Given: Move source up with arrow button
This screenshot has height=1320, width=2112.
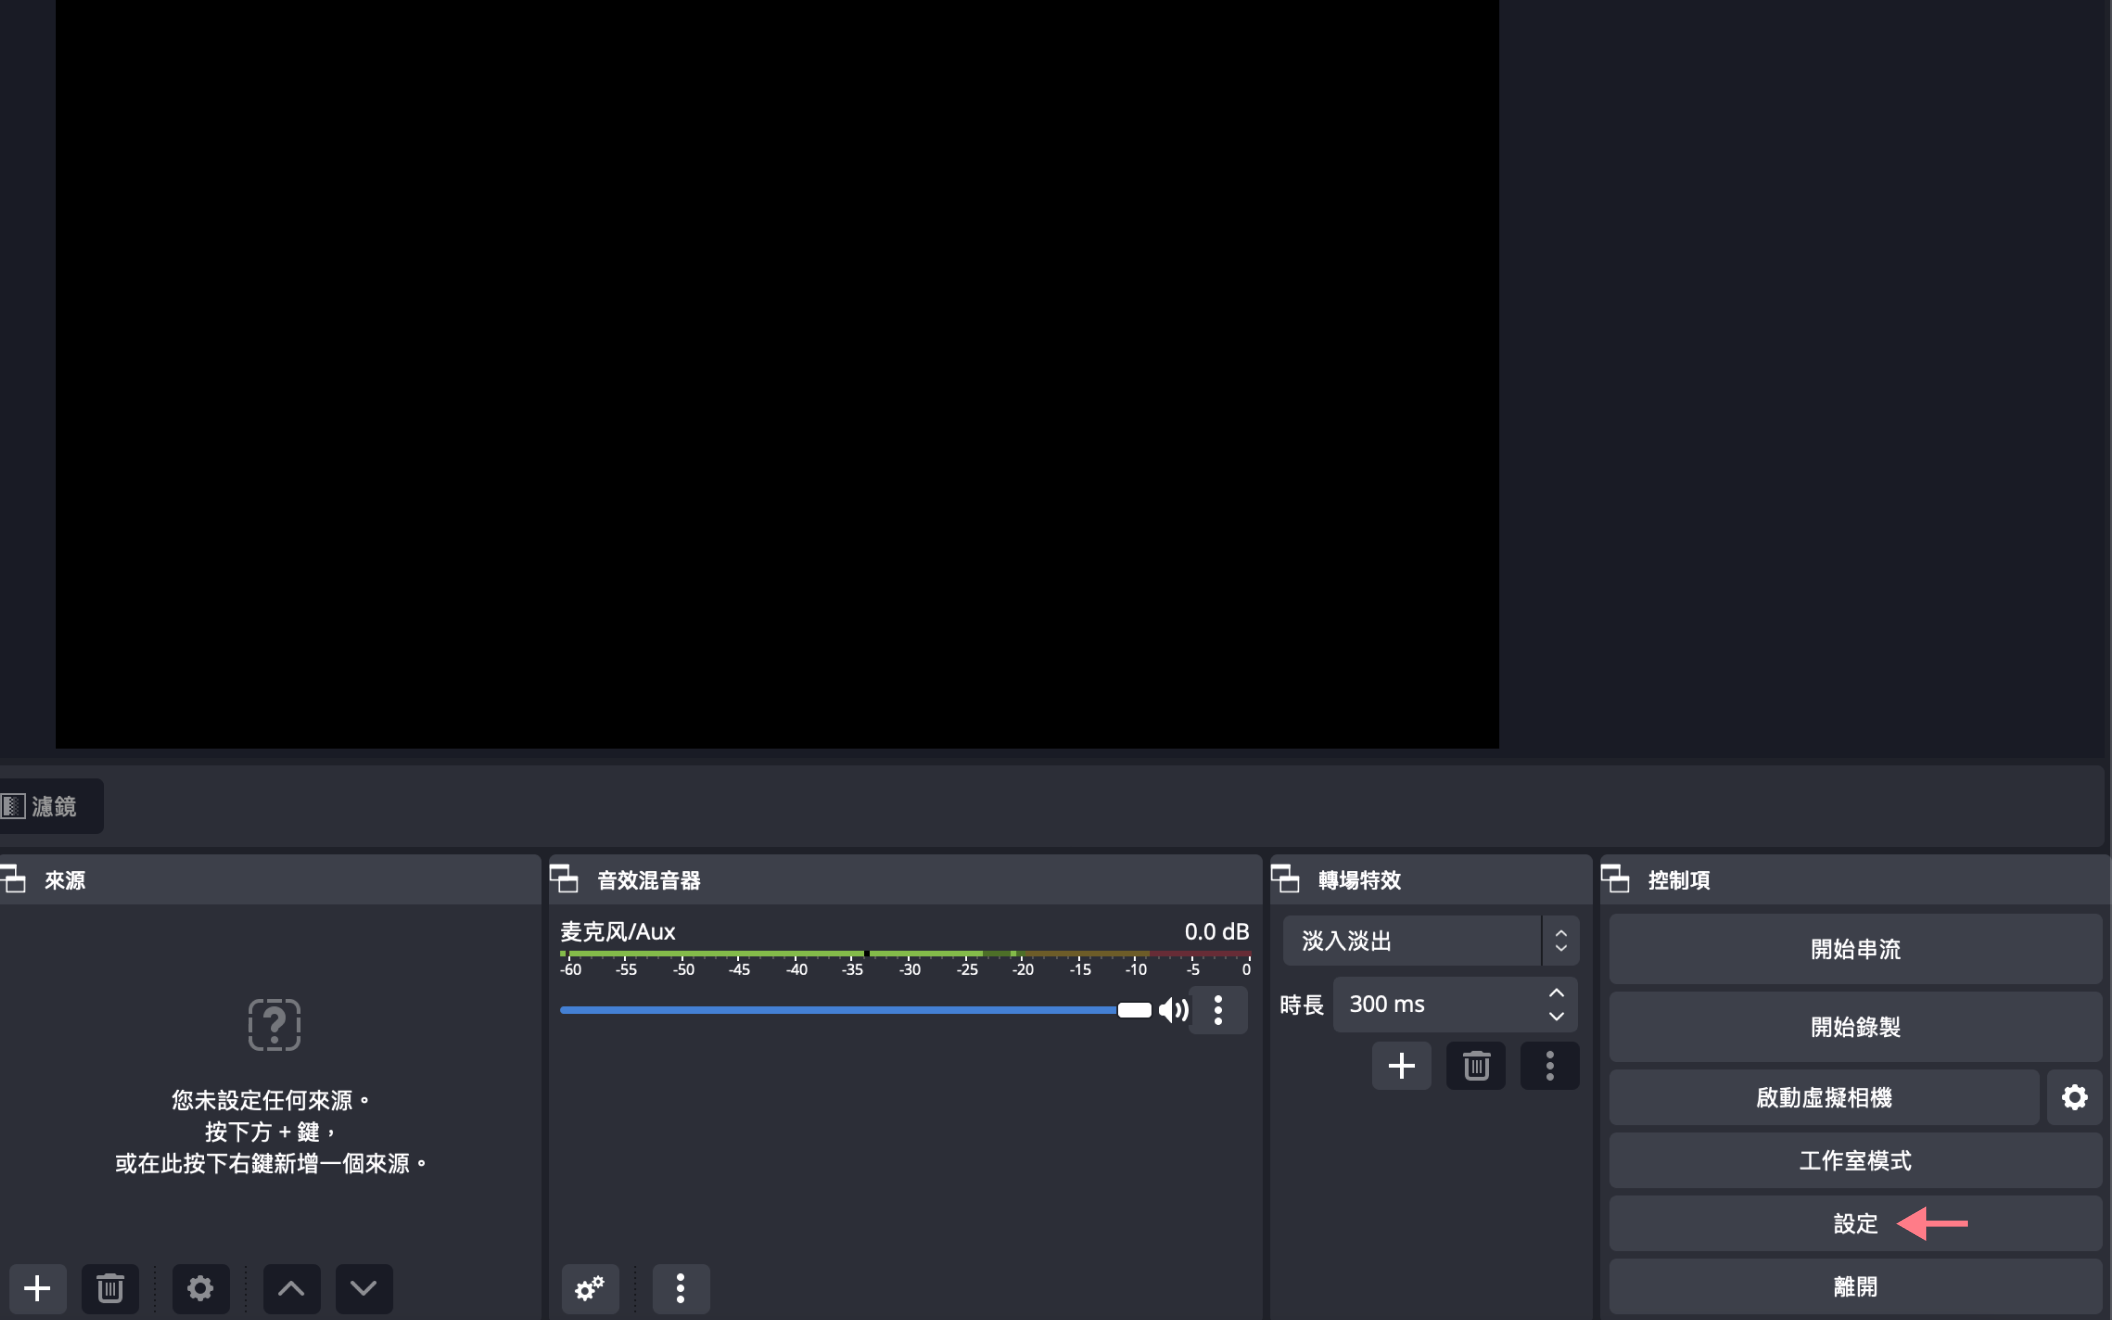Looking at the screenshot, I should point(291,1288).
